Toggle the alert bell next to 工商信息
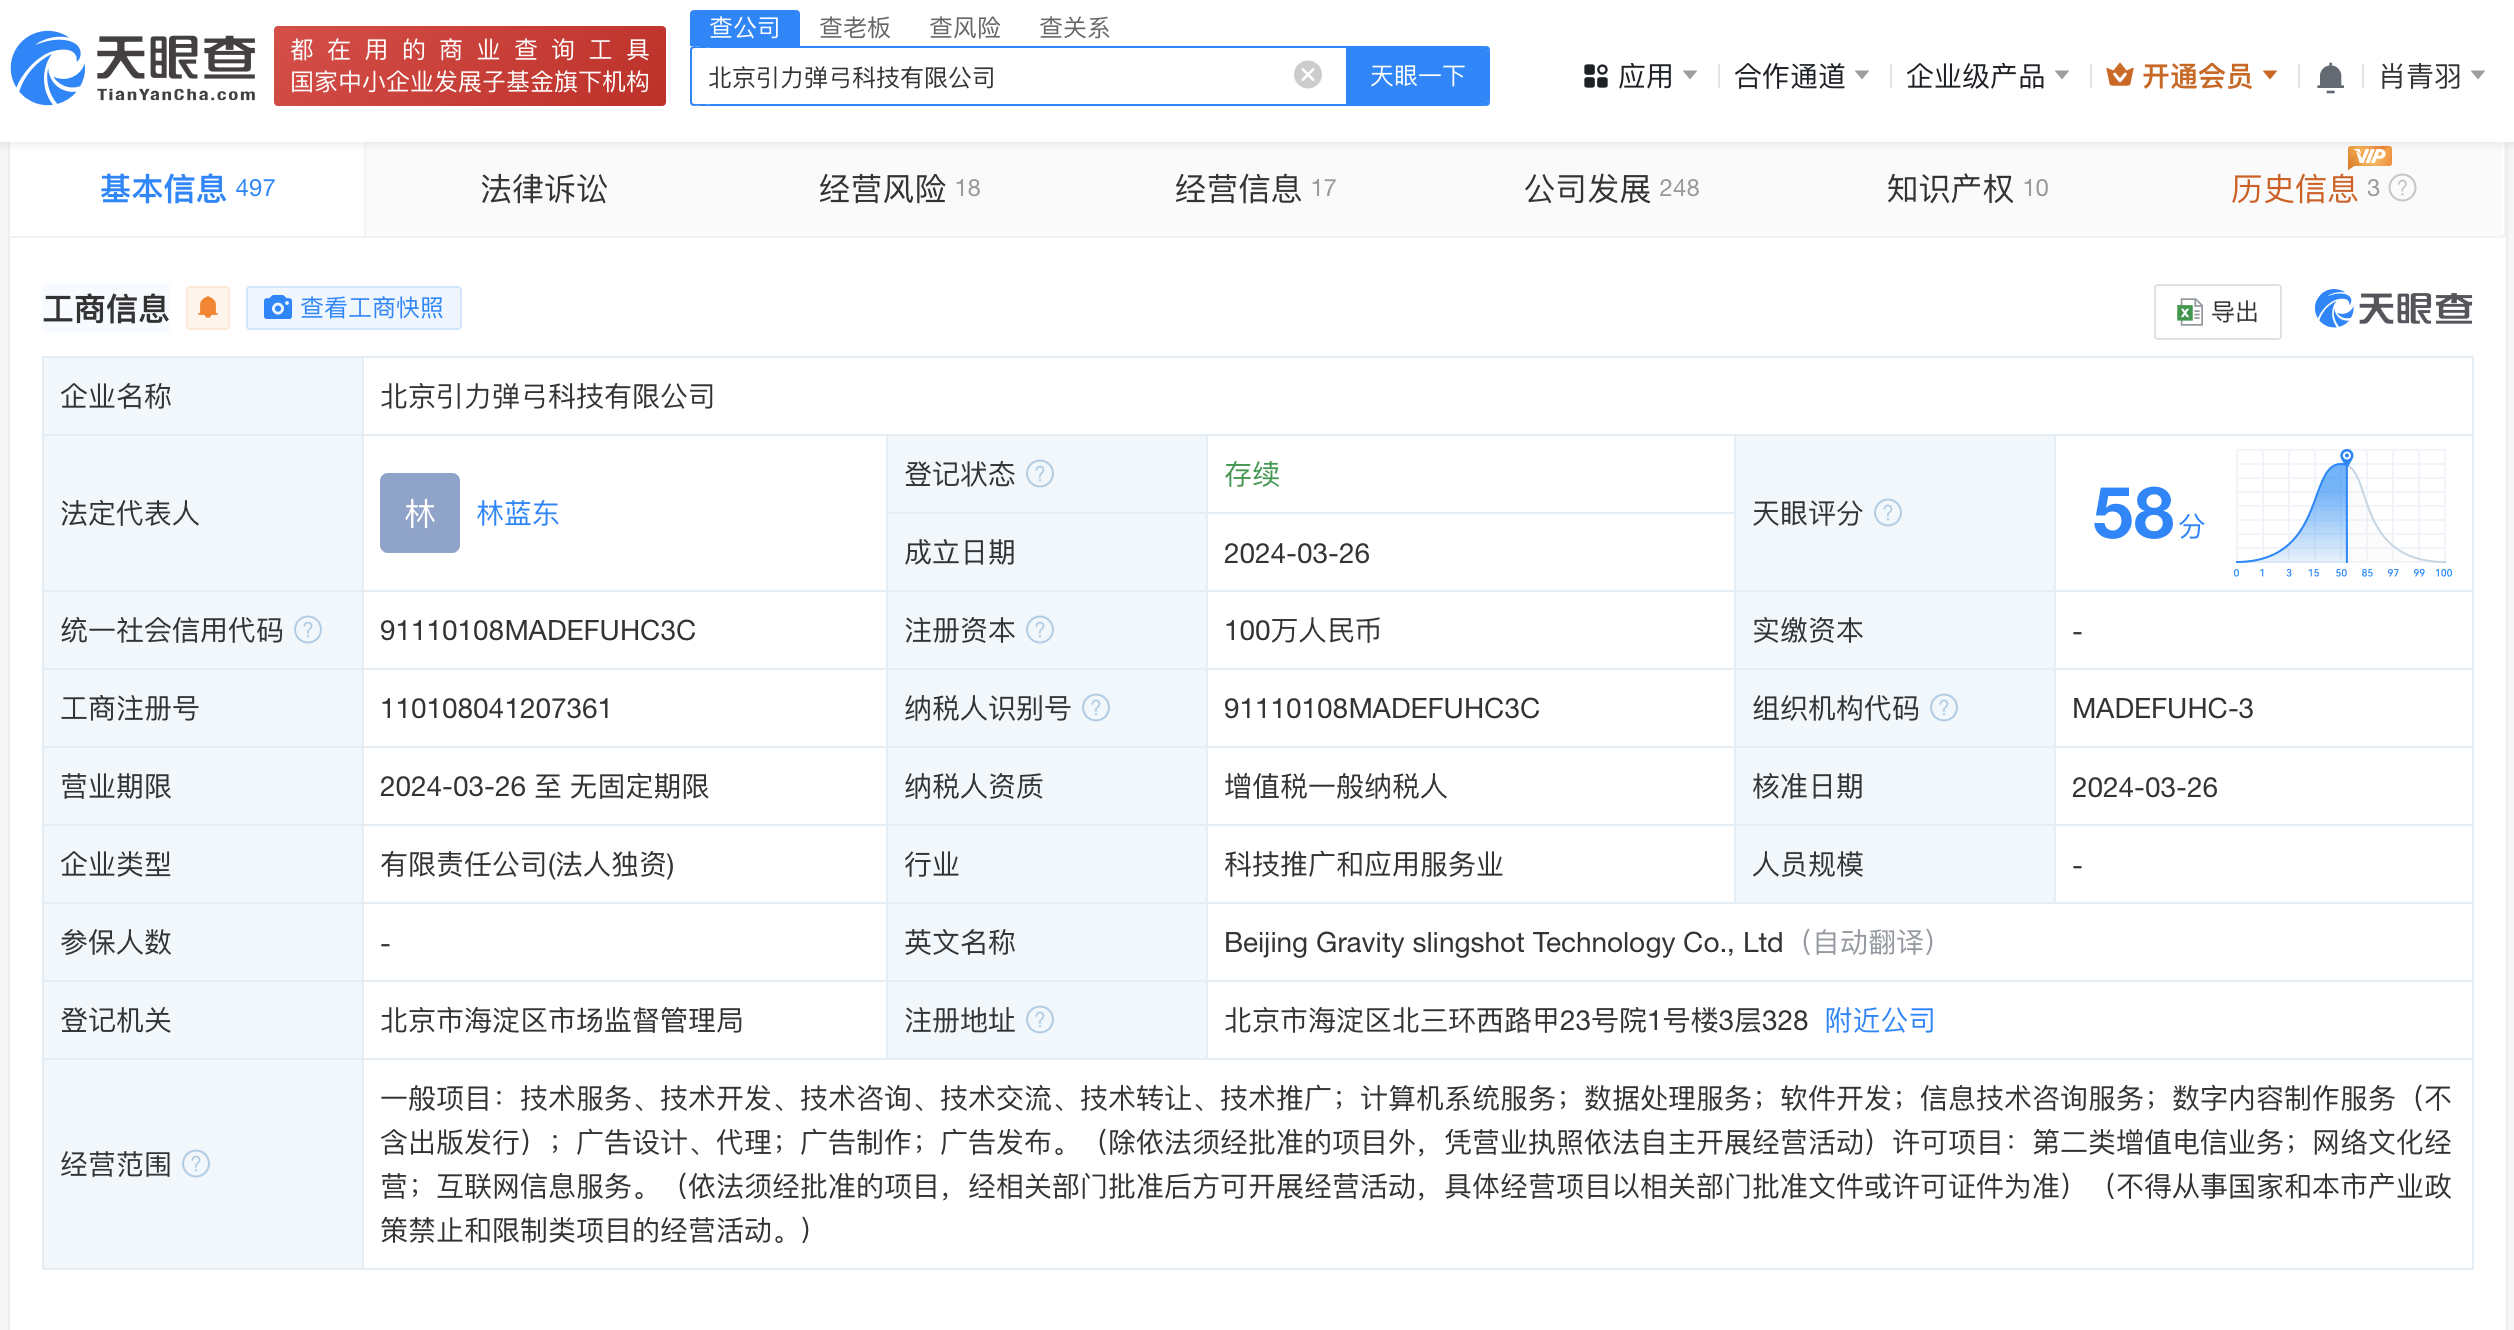 (208, 308)
